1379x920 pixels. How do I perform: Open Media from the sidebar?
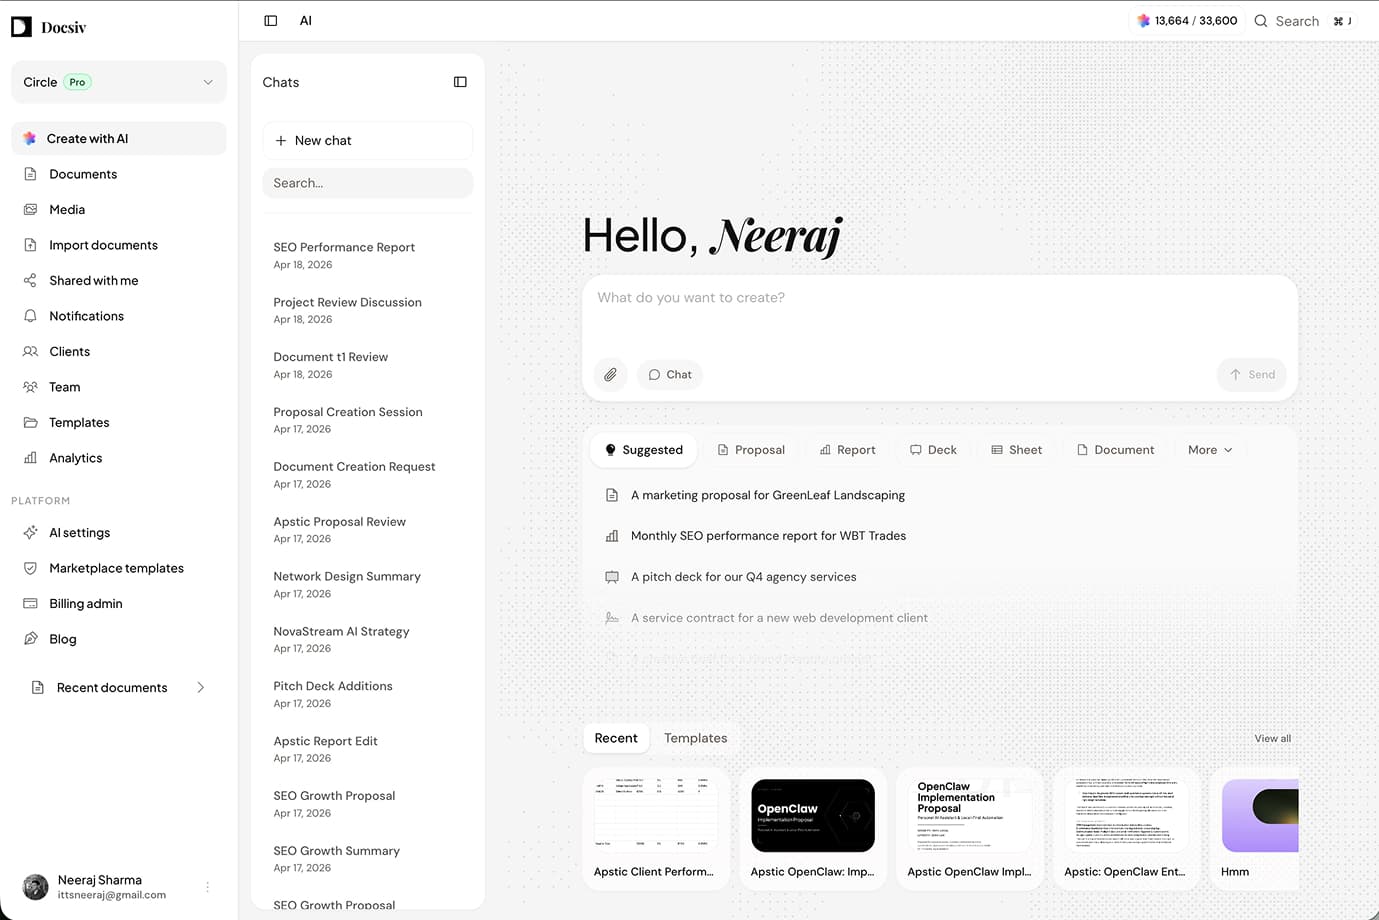click(67, 209)
